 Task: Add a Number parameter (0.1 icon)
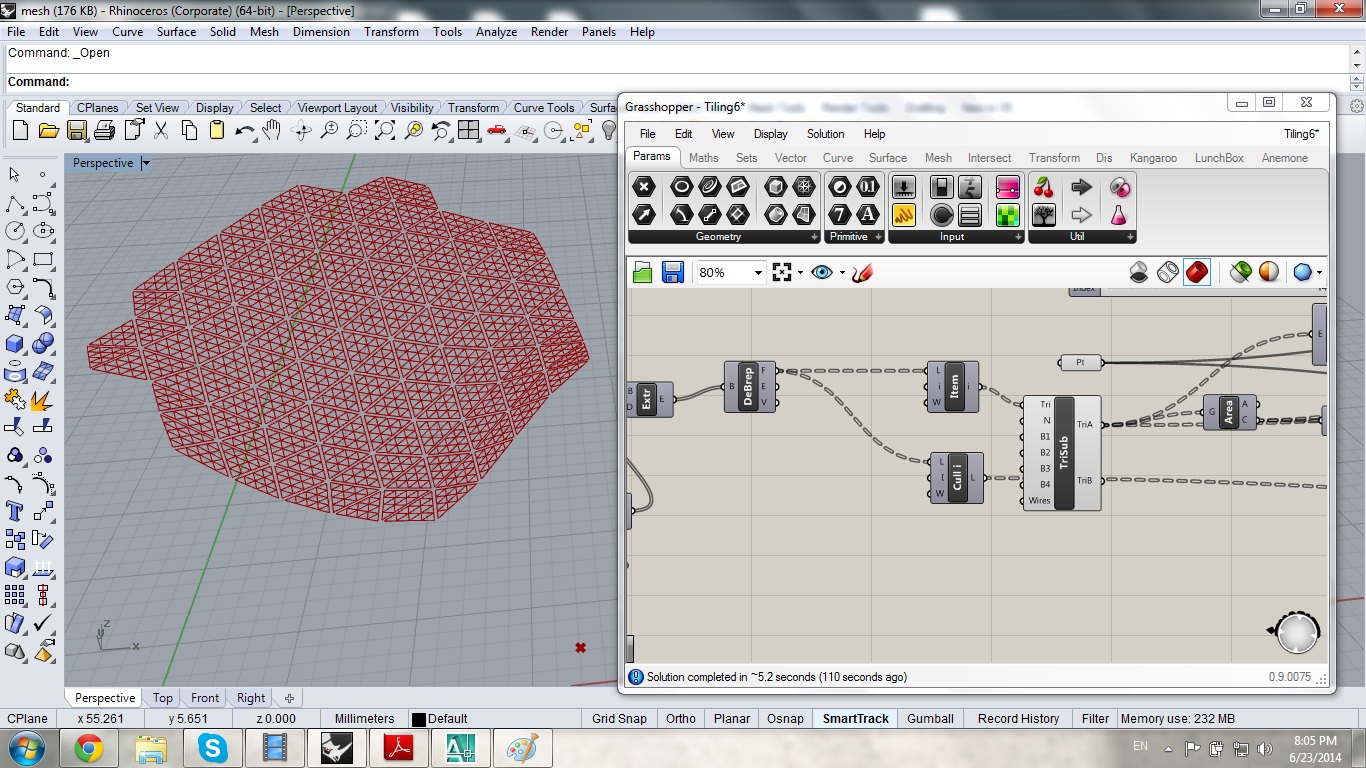tap(868, 187)
